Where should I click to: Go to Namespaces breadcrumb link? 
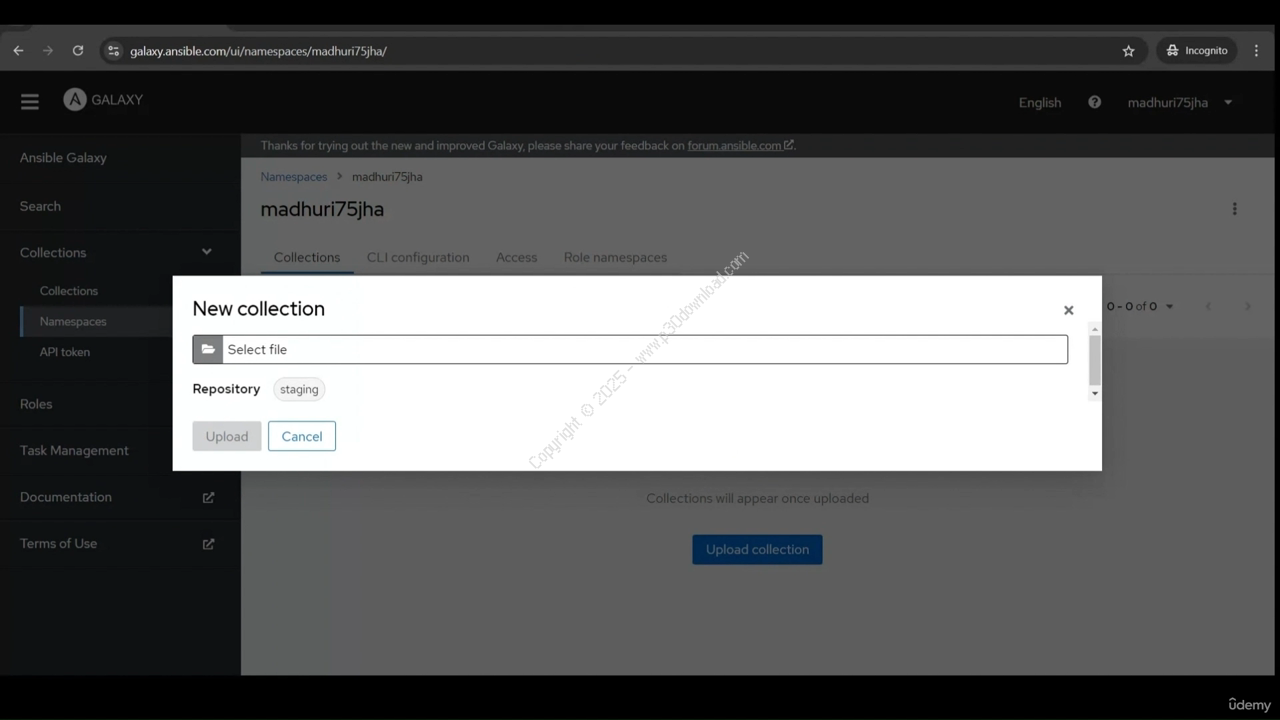[294, 177]
